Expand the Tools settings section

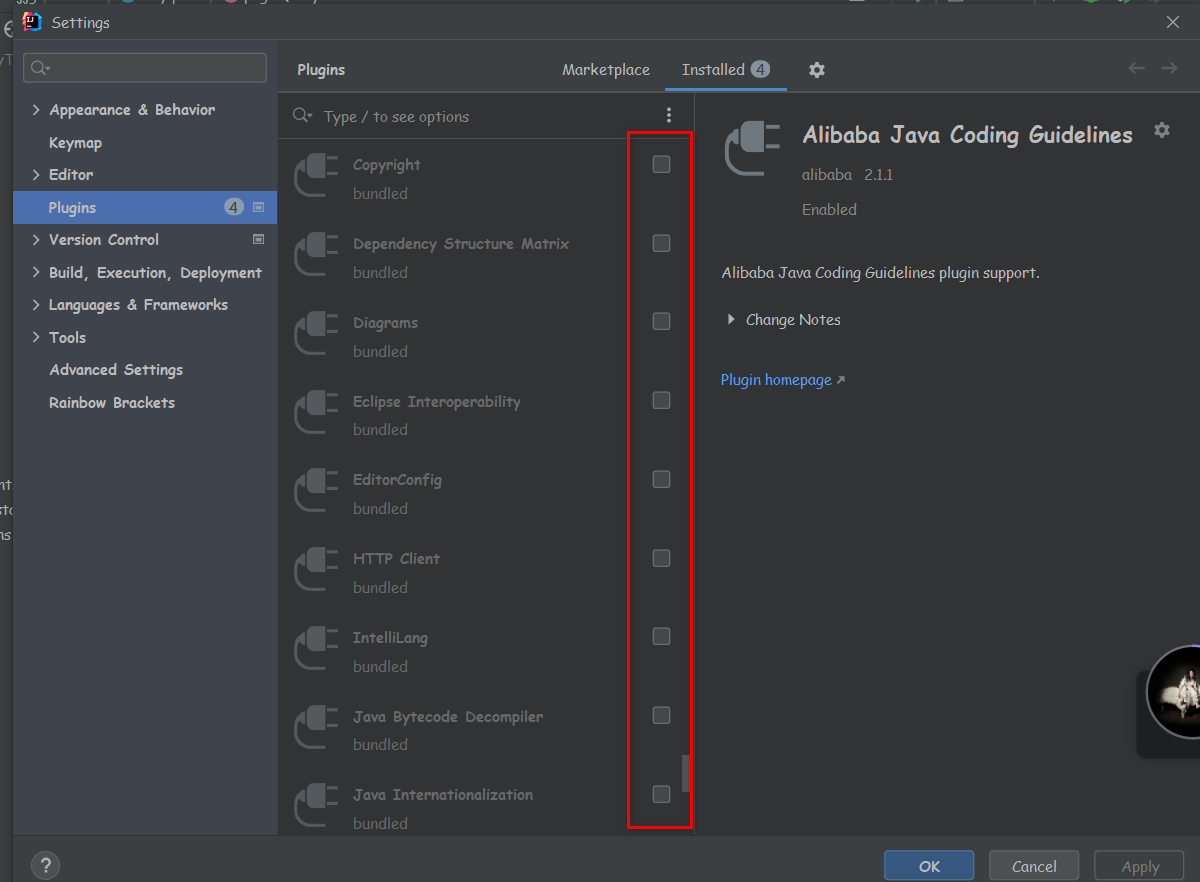click(36, 337)
